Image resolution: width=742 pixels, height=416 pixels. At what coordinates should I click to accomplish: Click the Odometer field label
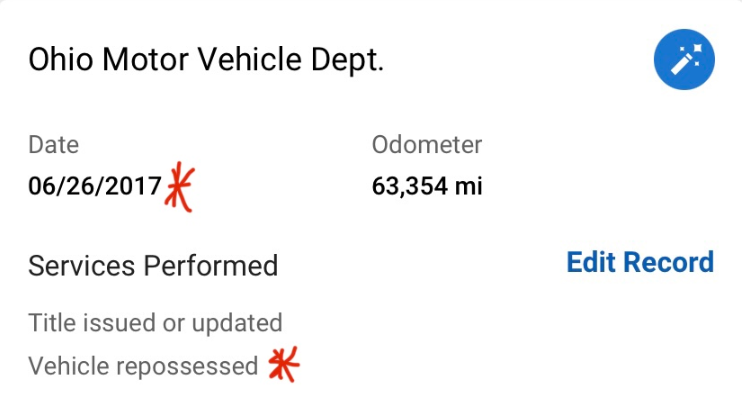coord(427,144)
